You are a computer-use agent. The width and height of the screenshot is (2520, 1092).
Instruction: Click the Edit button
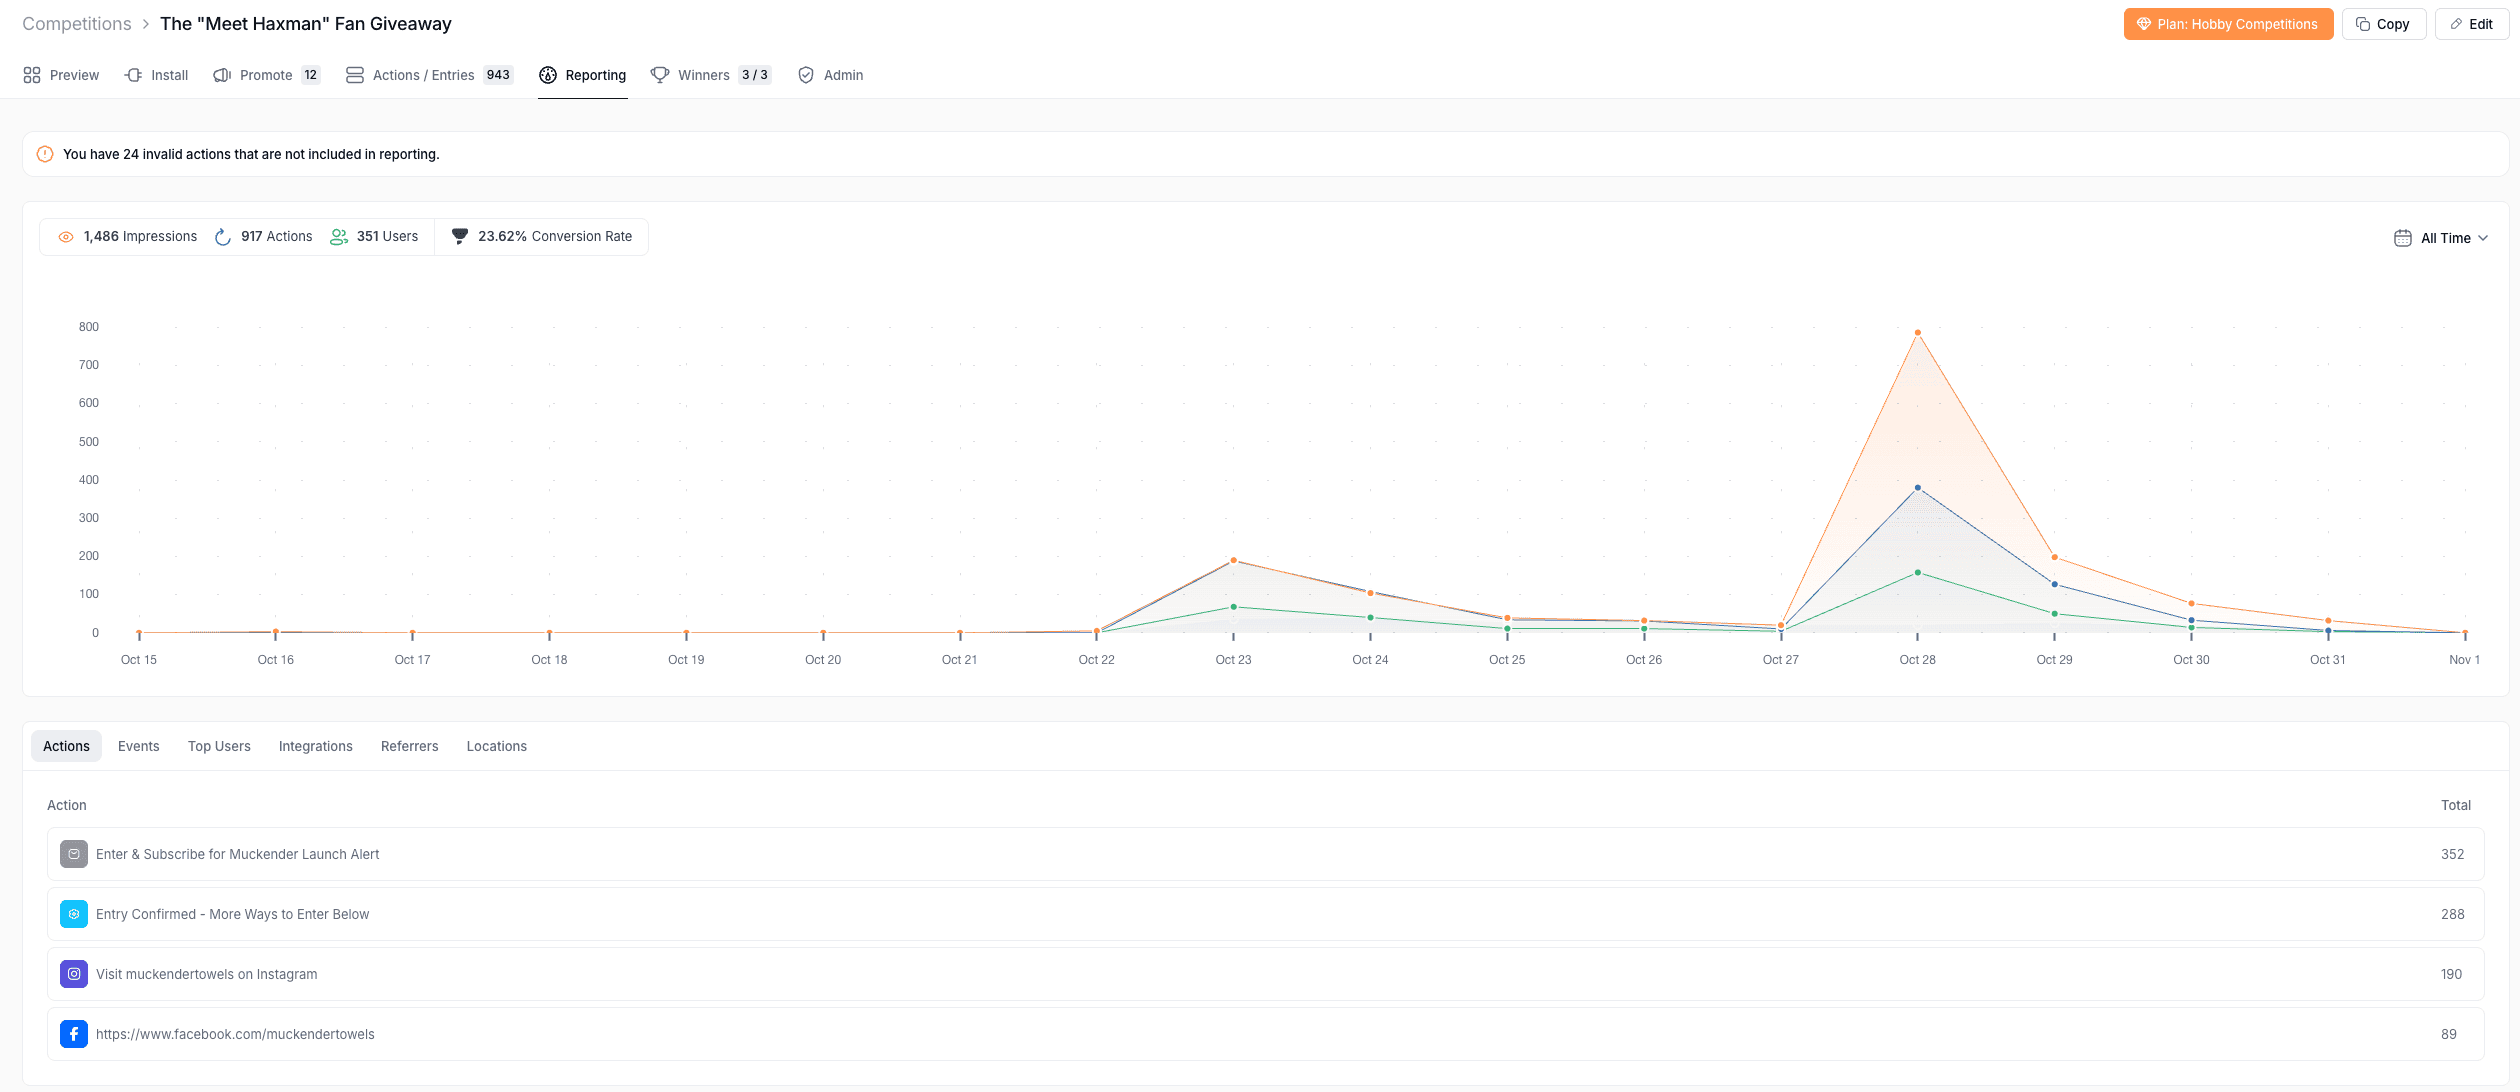coord(2471,24)
